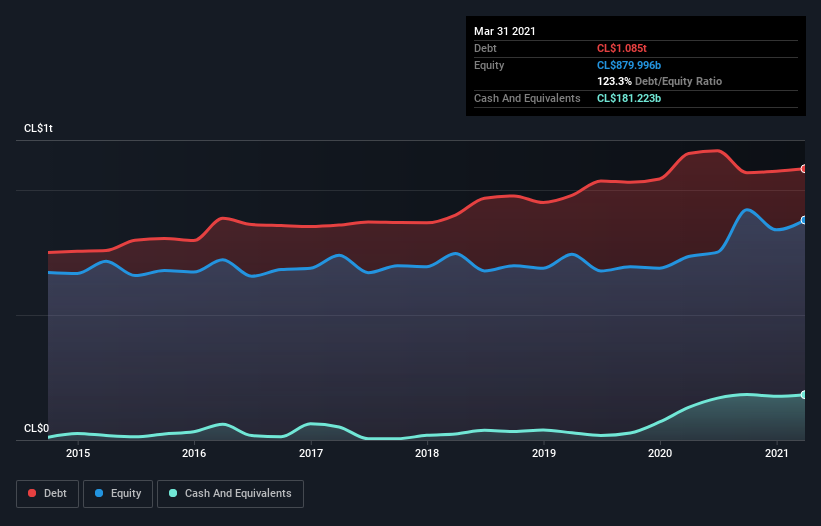Viewport: 821px width, 526px height.
Task: Click the 2021 x-axis label
Action: pyautogui.click(x=776, y=453)
